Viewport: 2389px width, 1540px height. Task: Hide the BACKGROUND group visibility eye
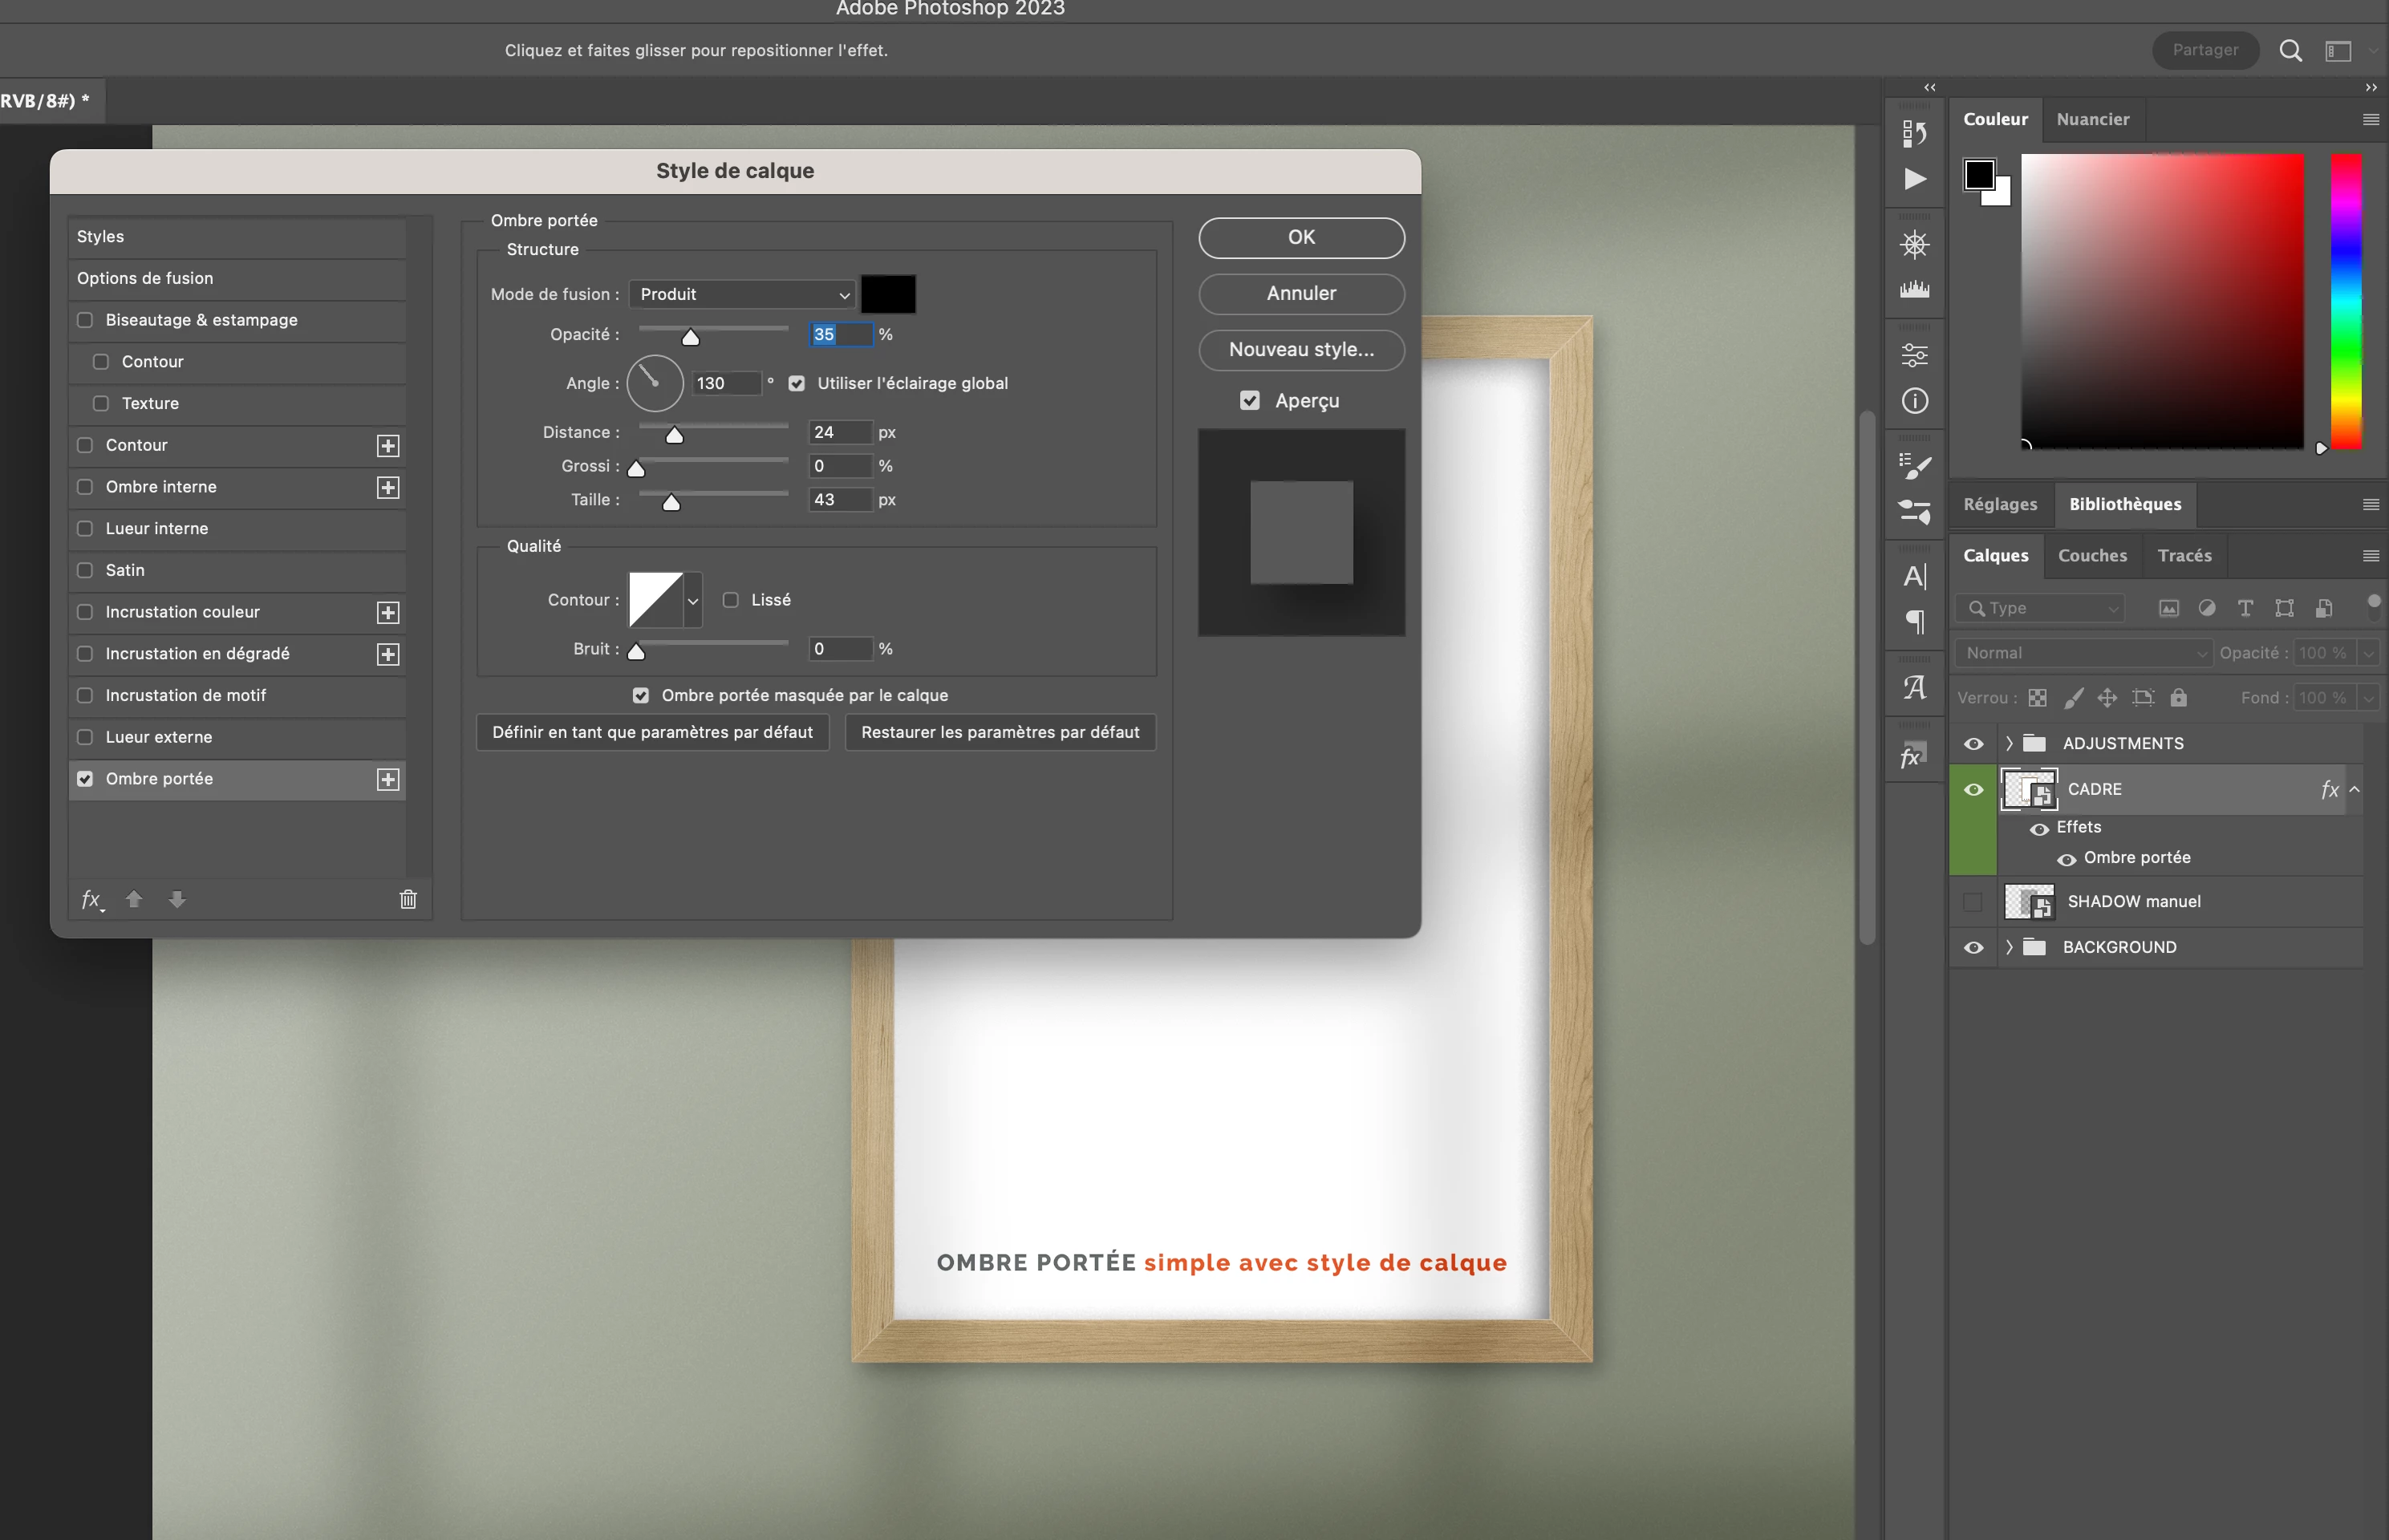(x=1973, y=947)
